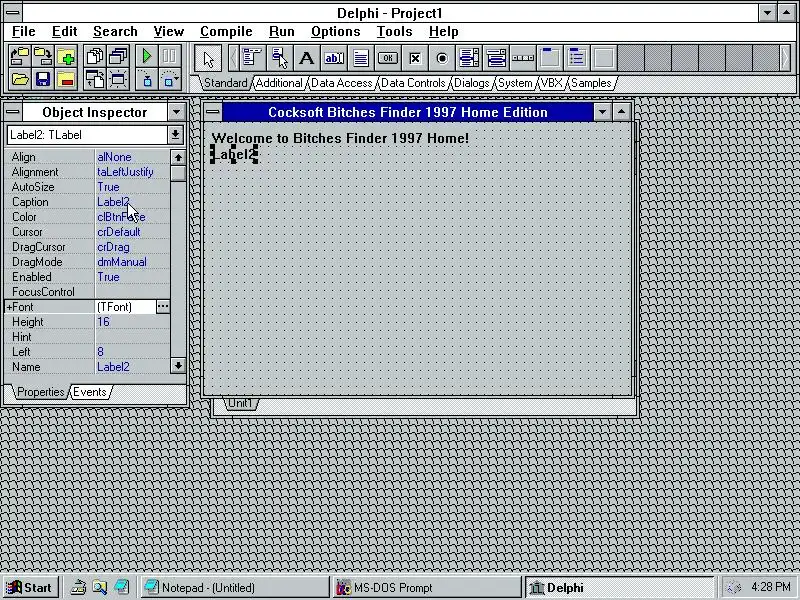This screenshot has width=800, height=600.
Task: Open the Object Inspector control menu box
Action: 13,112
